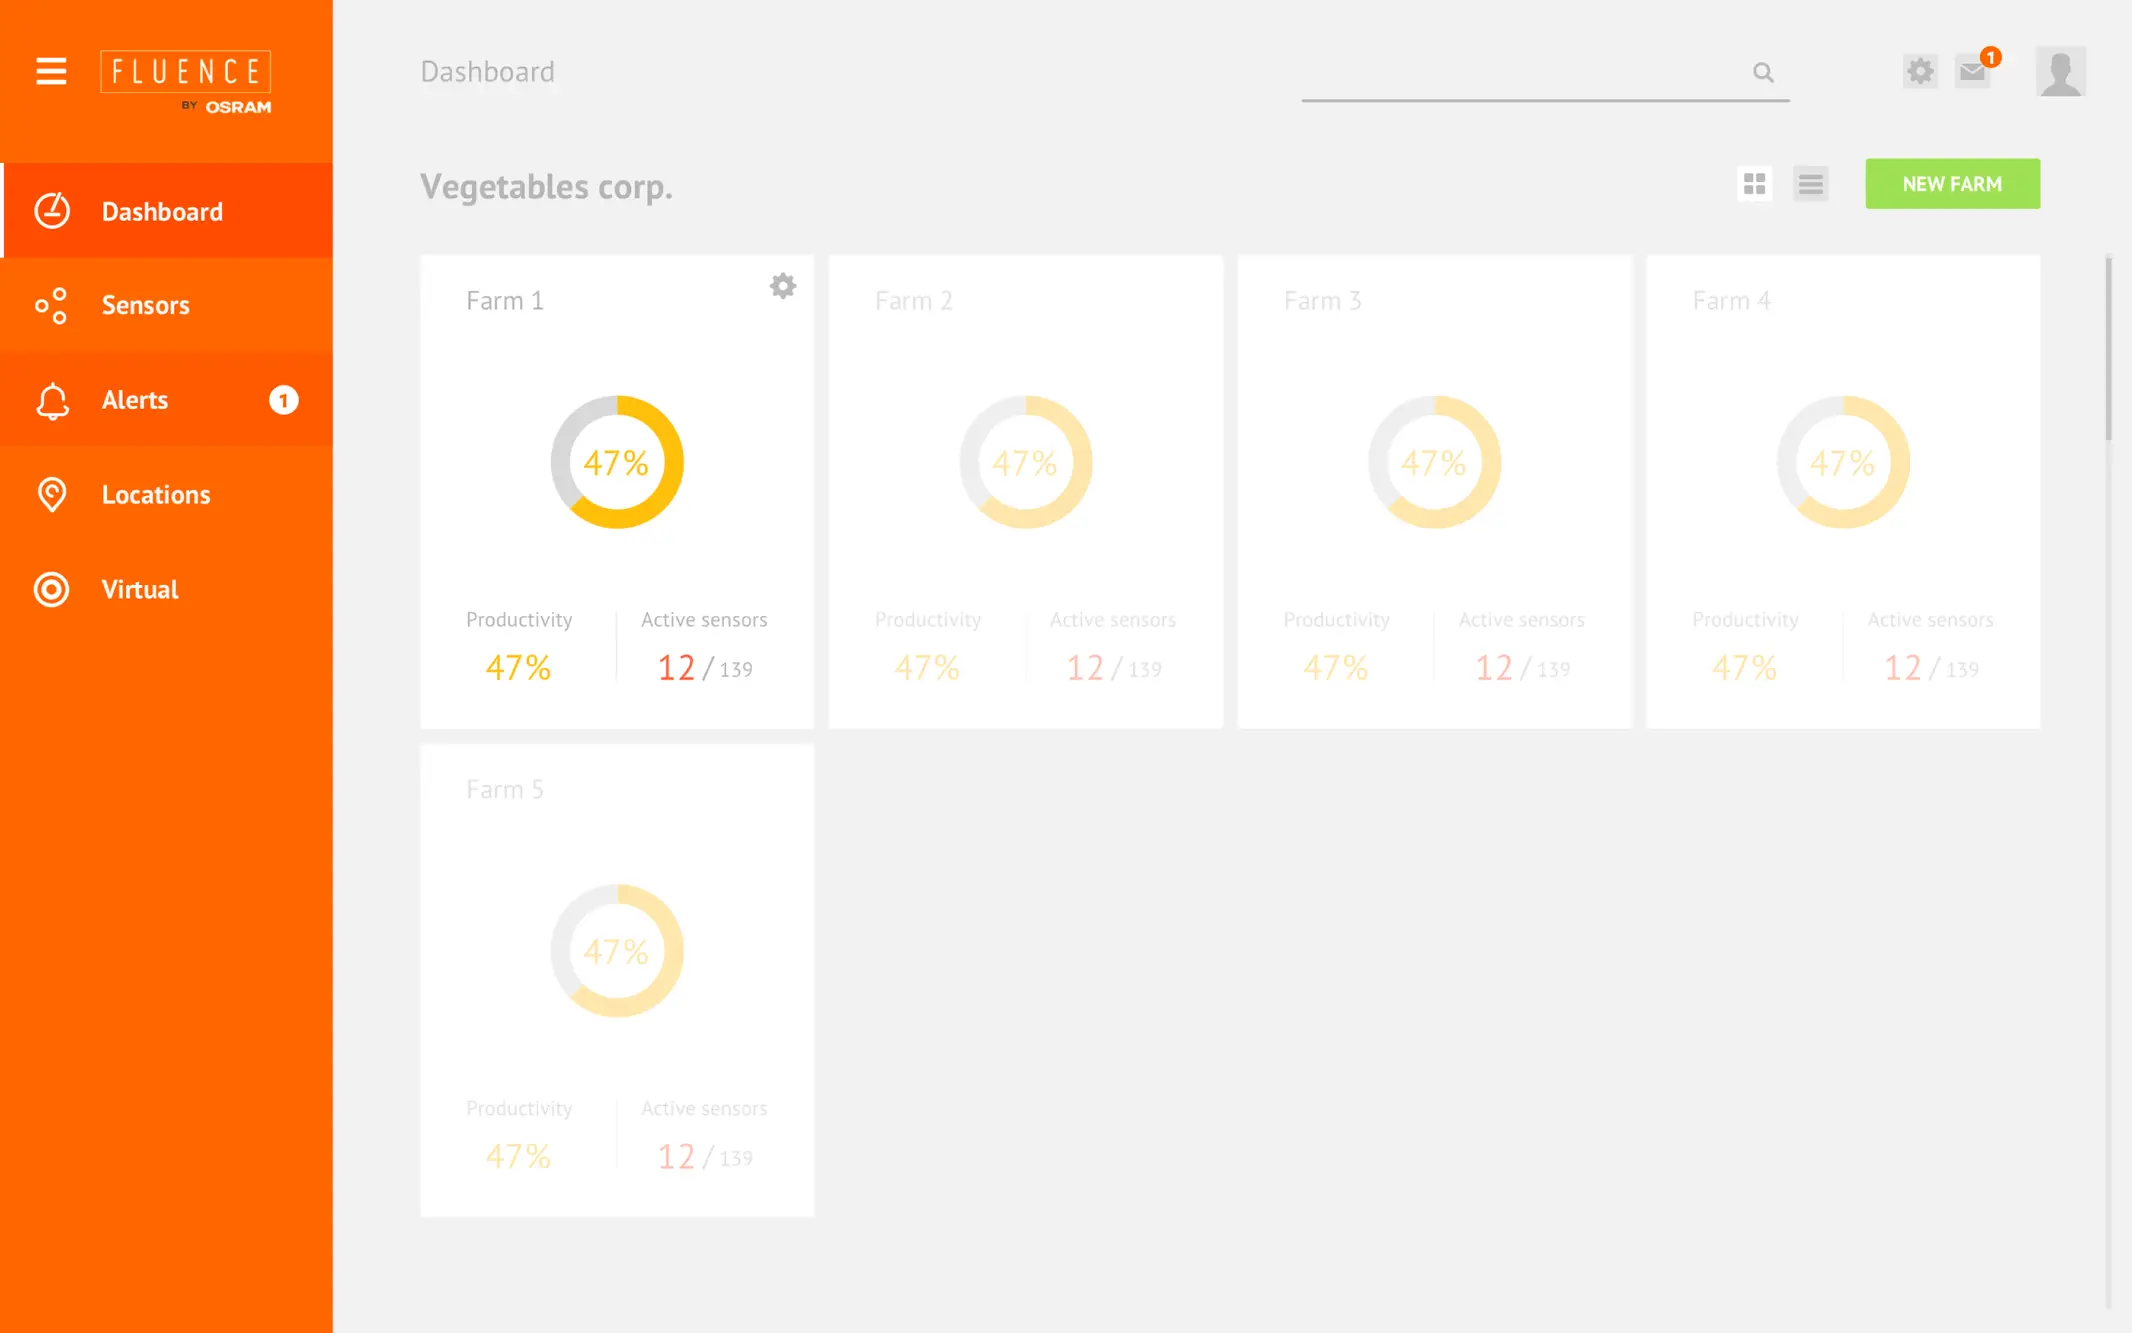Switch to list view
Viewport: 2132px width, 1333px height.
tap(1810, 184)
